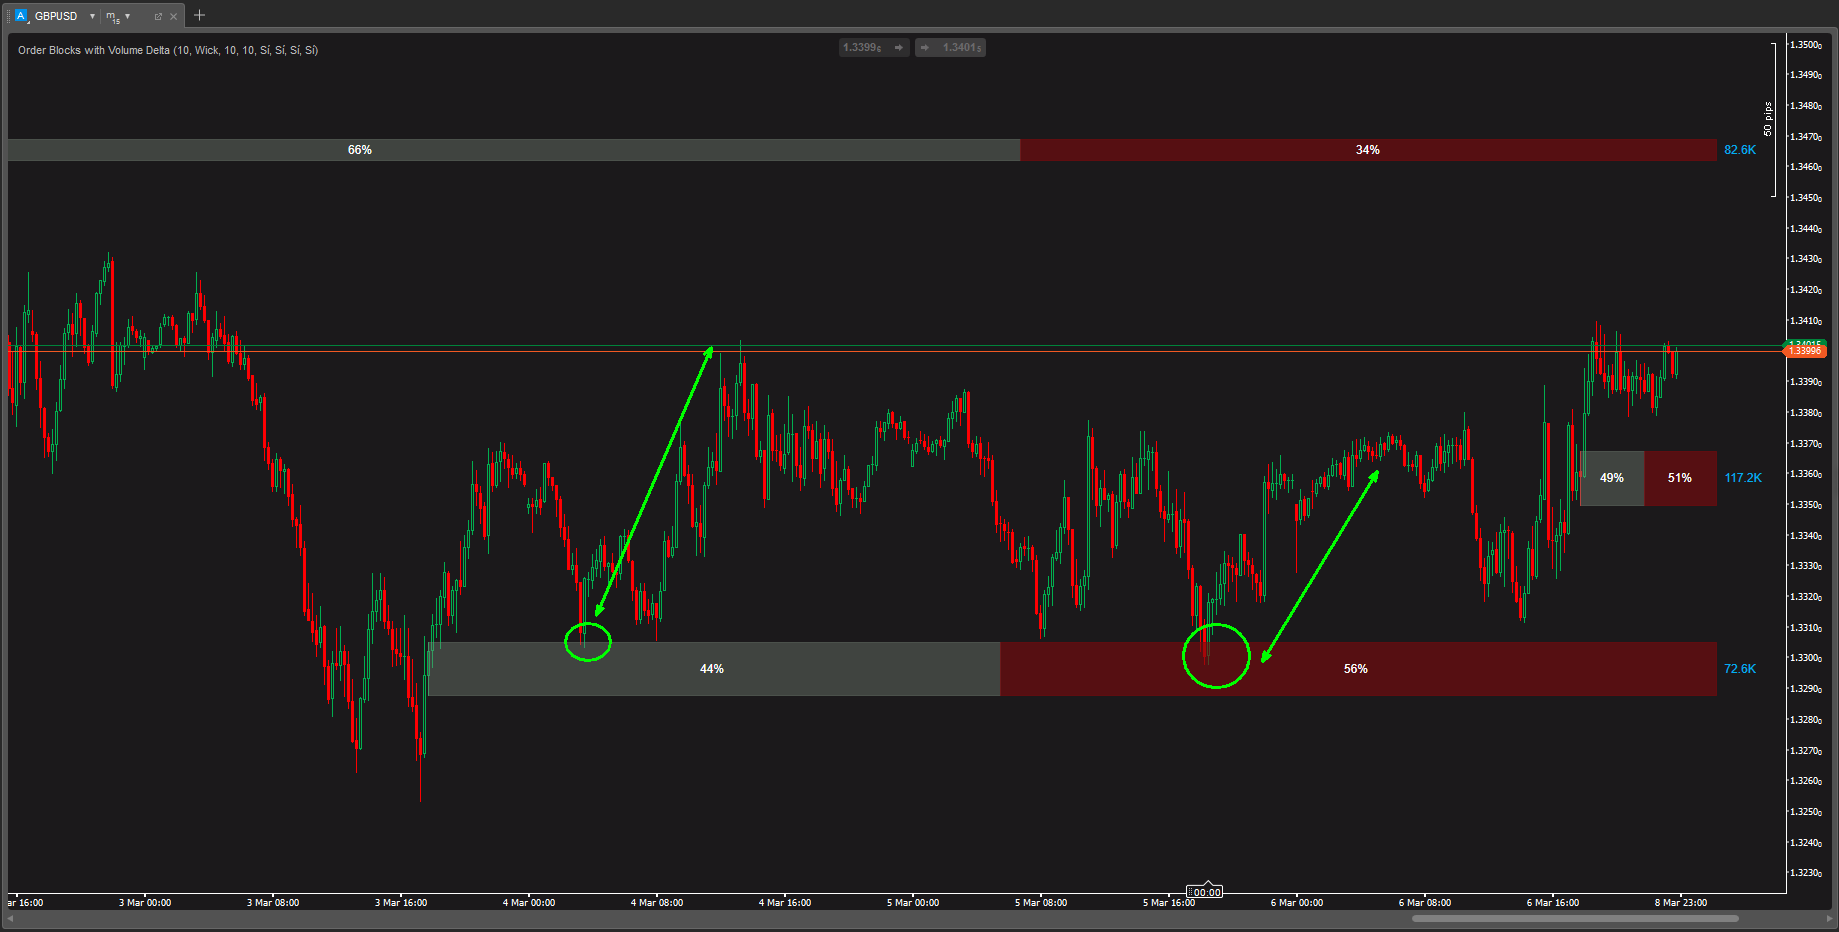Viewport: 1839px width, 932px height.
Task: Click the tab drag handle beside GBPUSD
Action: pos(8,16)
